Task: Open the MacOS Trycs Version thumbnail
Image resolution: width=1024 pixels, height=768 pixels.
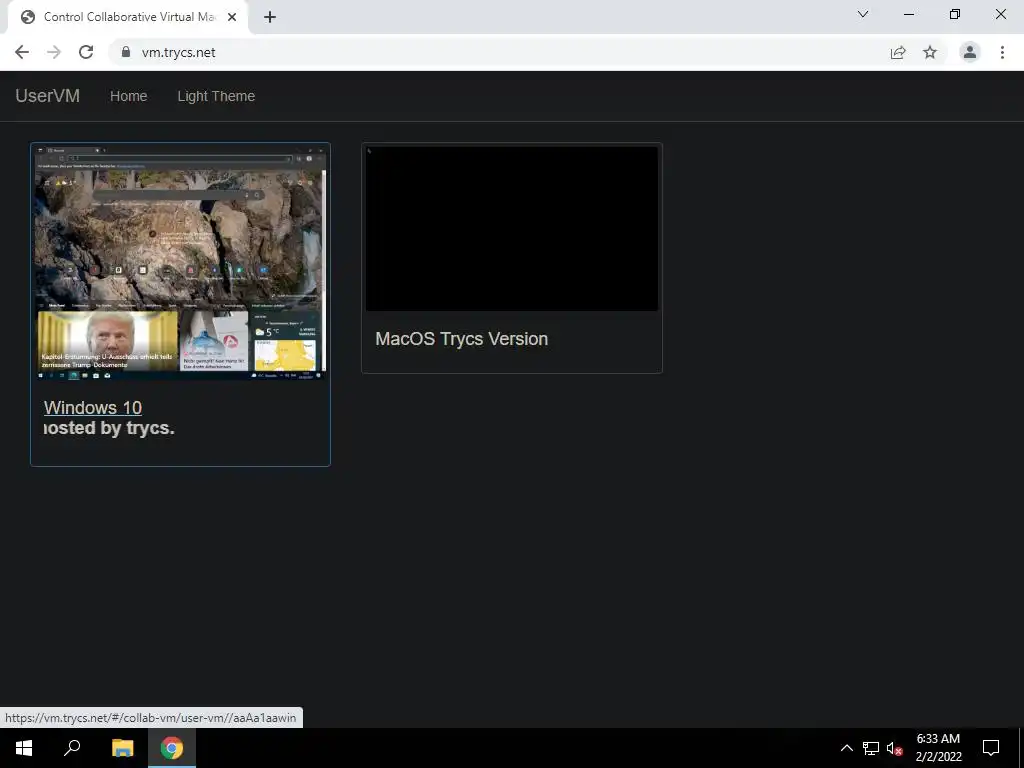Action: pos(512,229)
